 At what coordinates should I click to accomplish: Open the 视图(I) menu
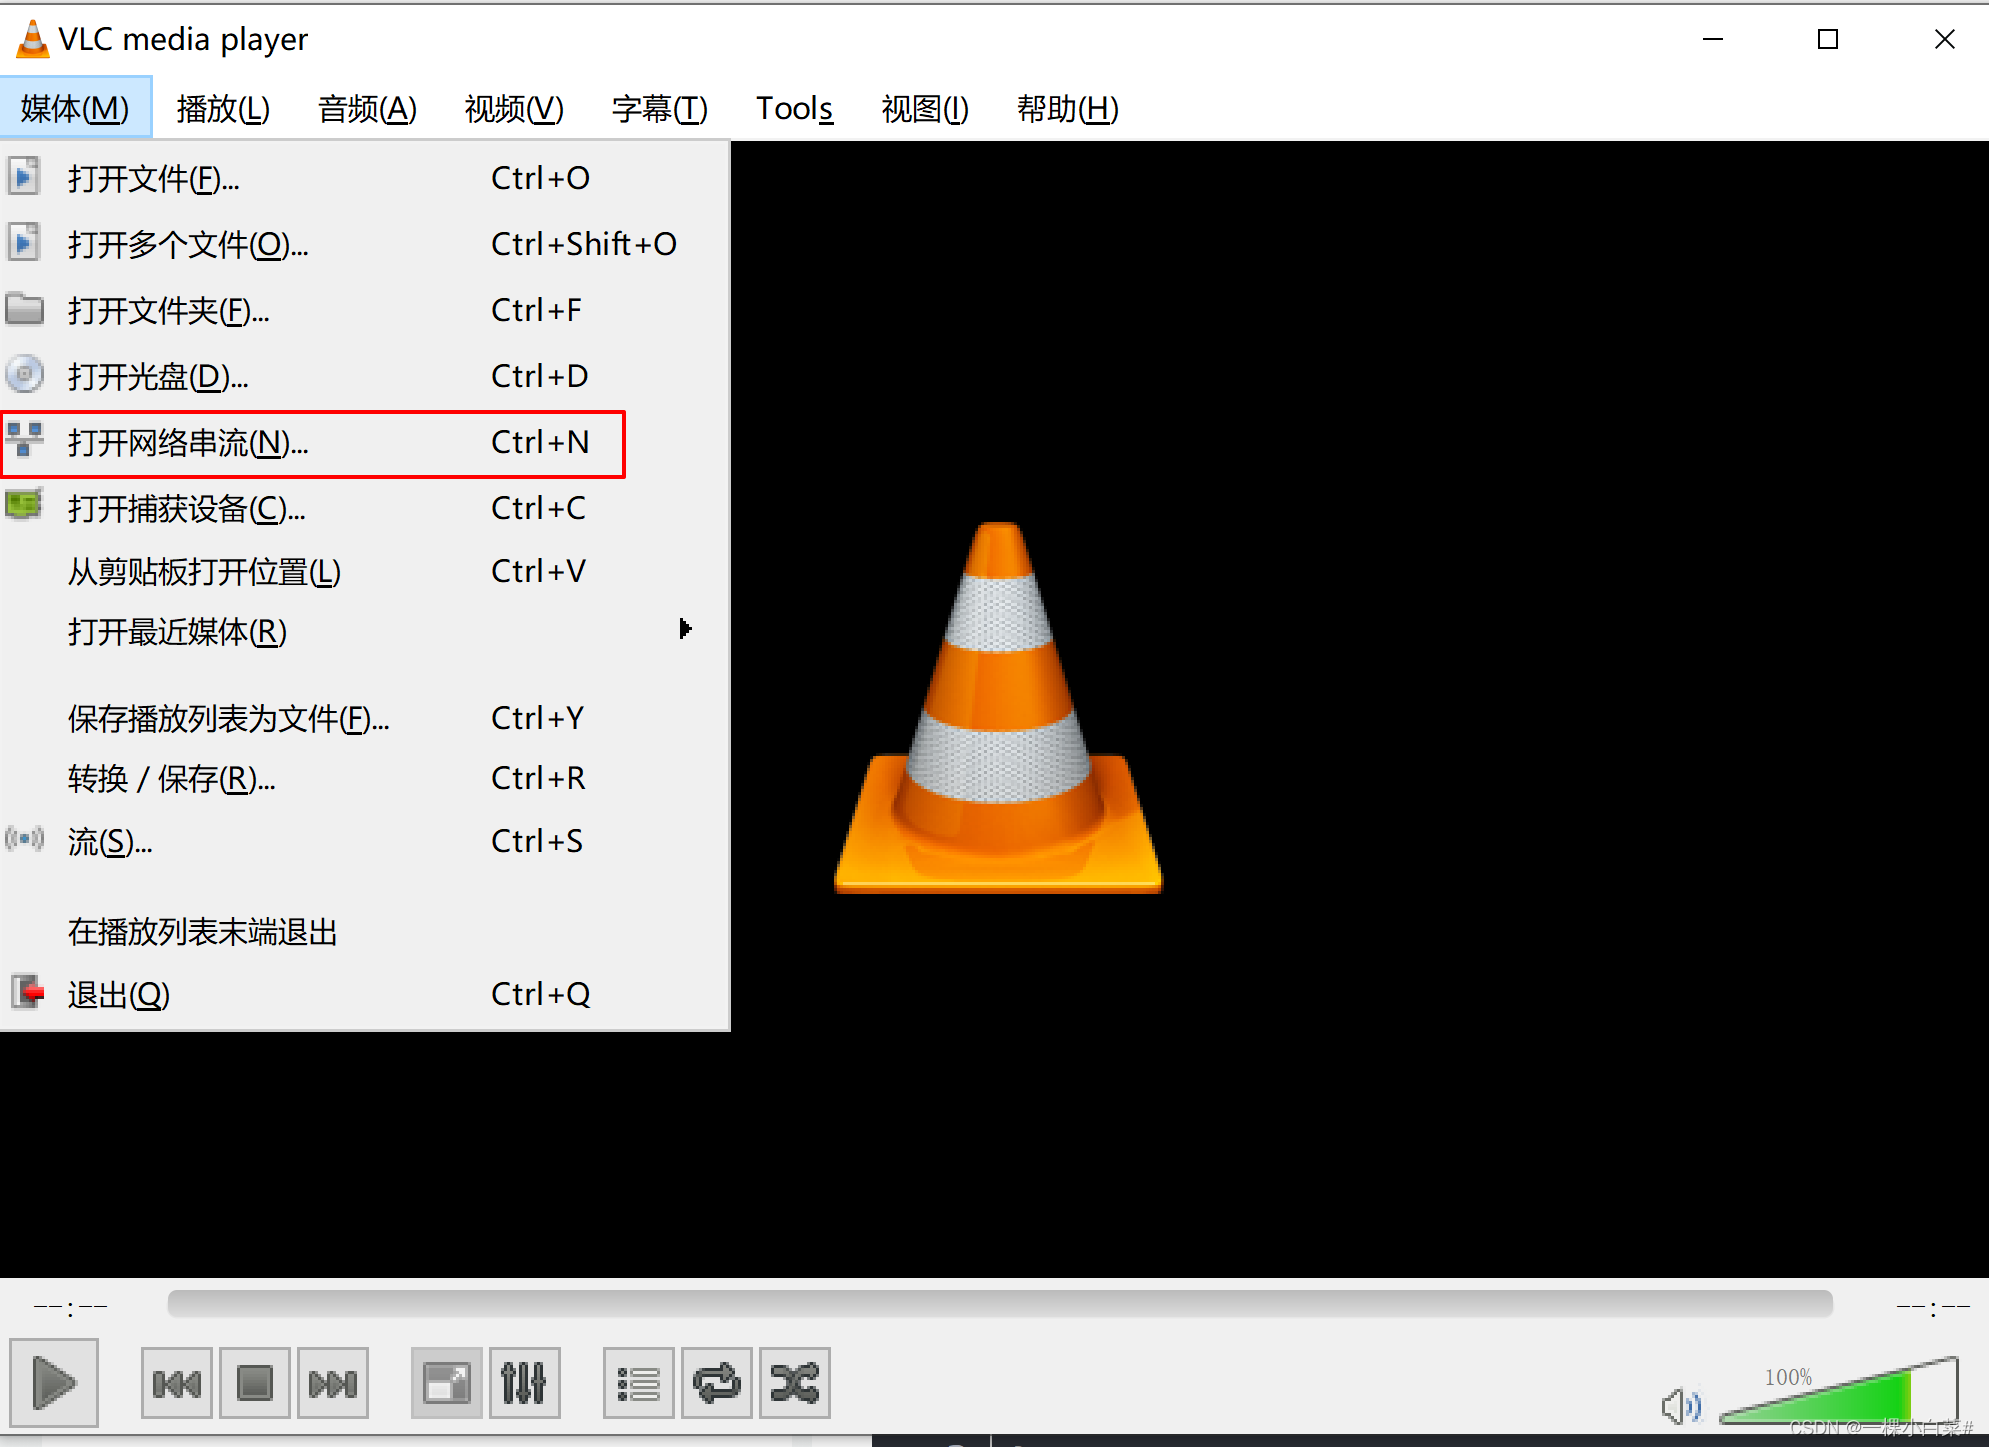[x=925, y=107]
